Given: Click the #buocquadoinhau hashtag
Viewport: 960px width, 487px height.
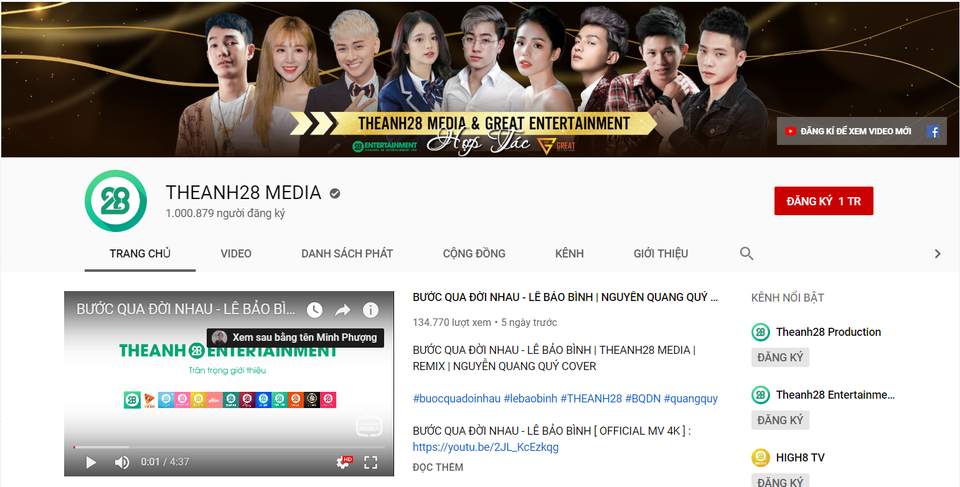Looking at the screenshot, I should [457, 399].
